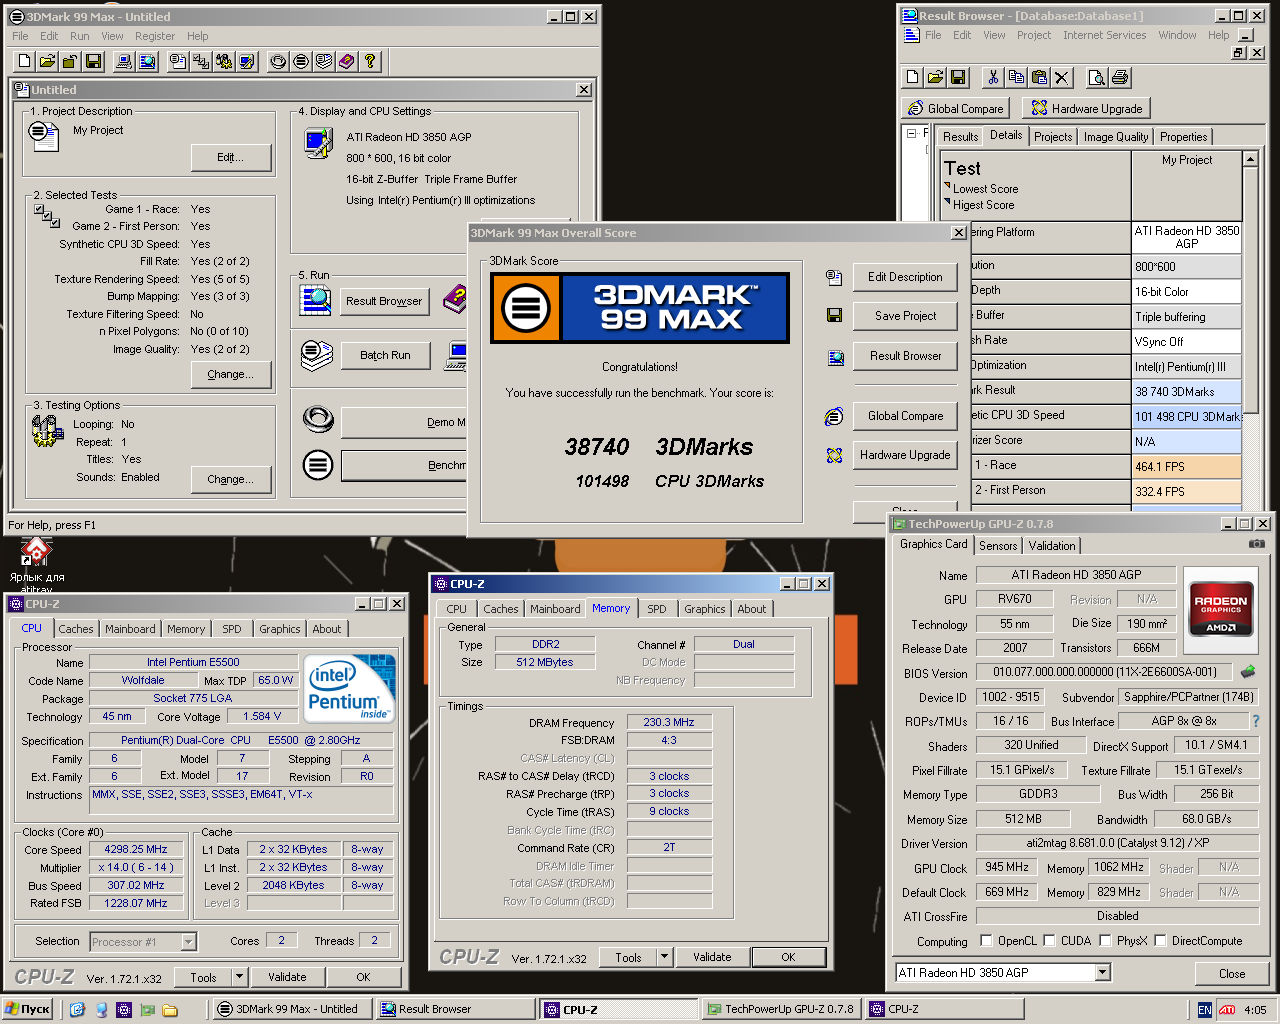Click the Lowest Score marker in Result Browser
Screen dimensions: 1280x1024
947,187
